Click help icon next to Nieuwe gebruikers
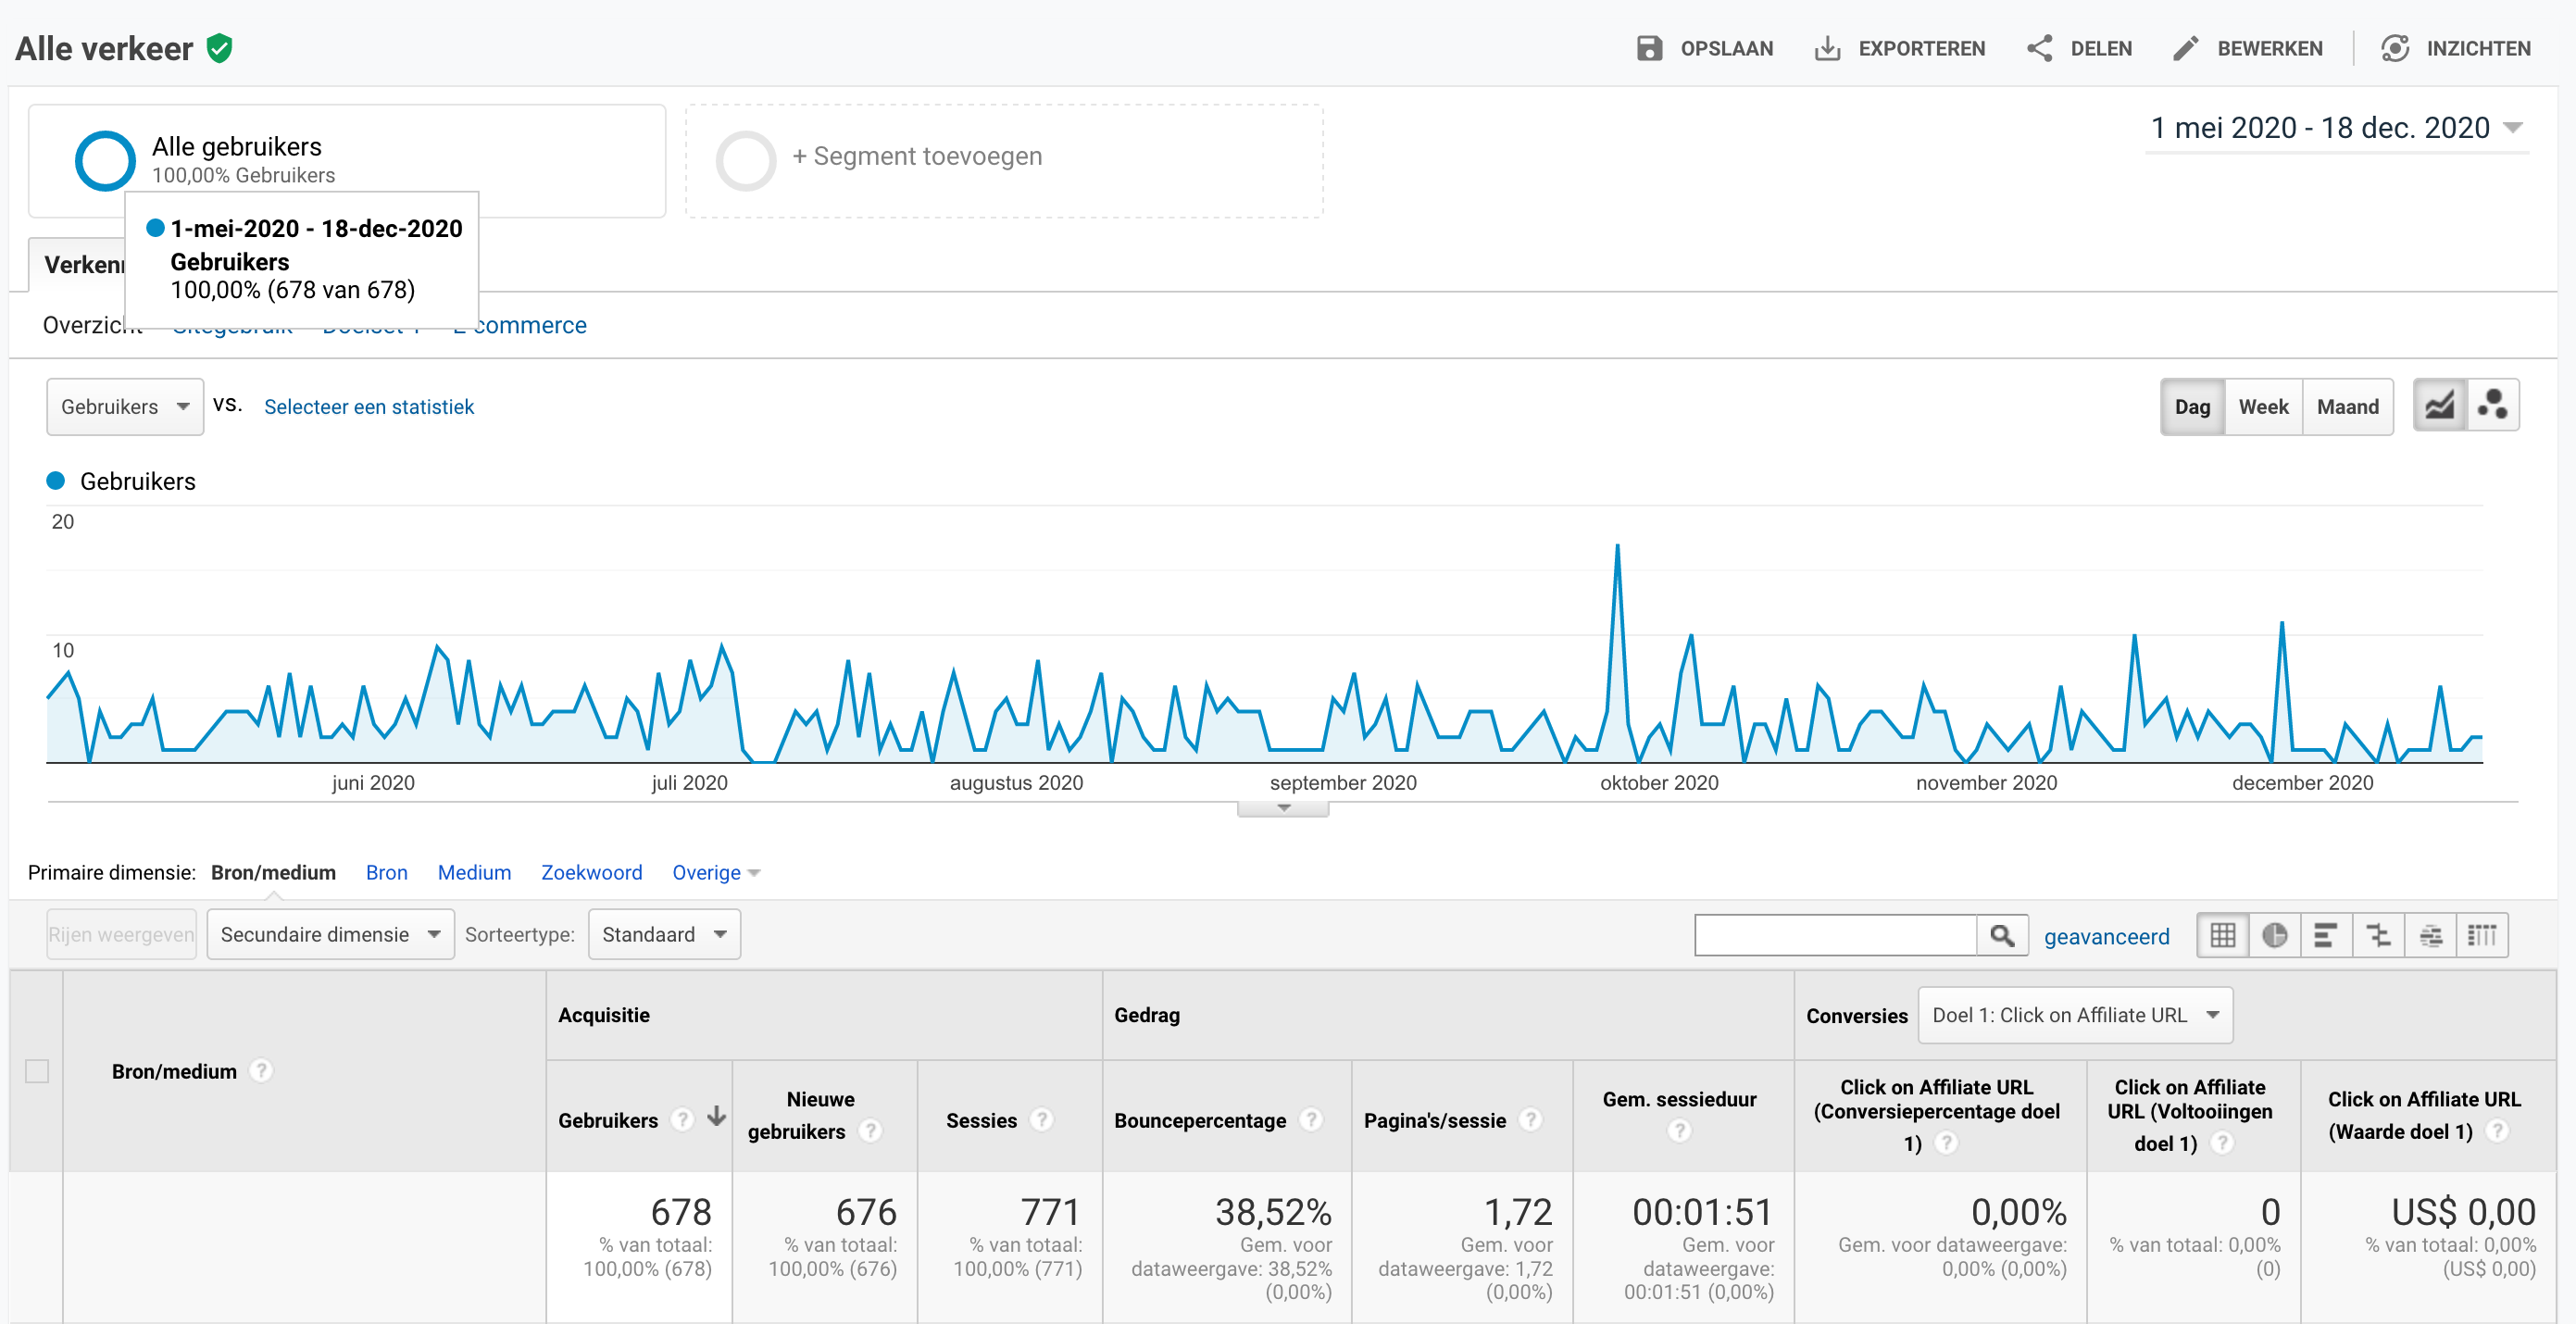This screenshot has height=1324, width=2576. 870,1130
